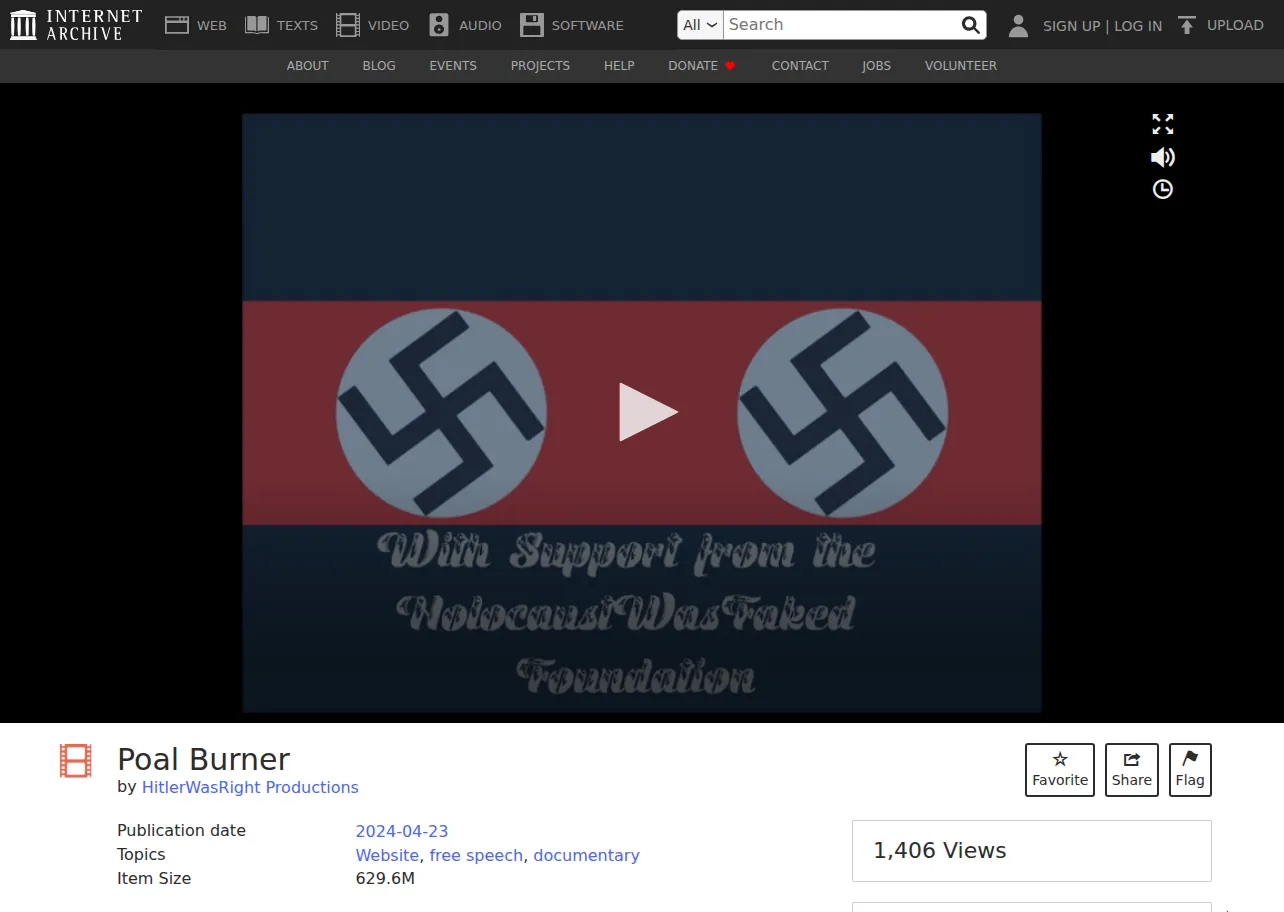1284x912 pixels.
Task: Open the Audio section speaker icon
Action: point(439,25)
